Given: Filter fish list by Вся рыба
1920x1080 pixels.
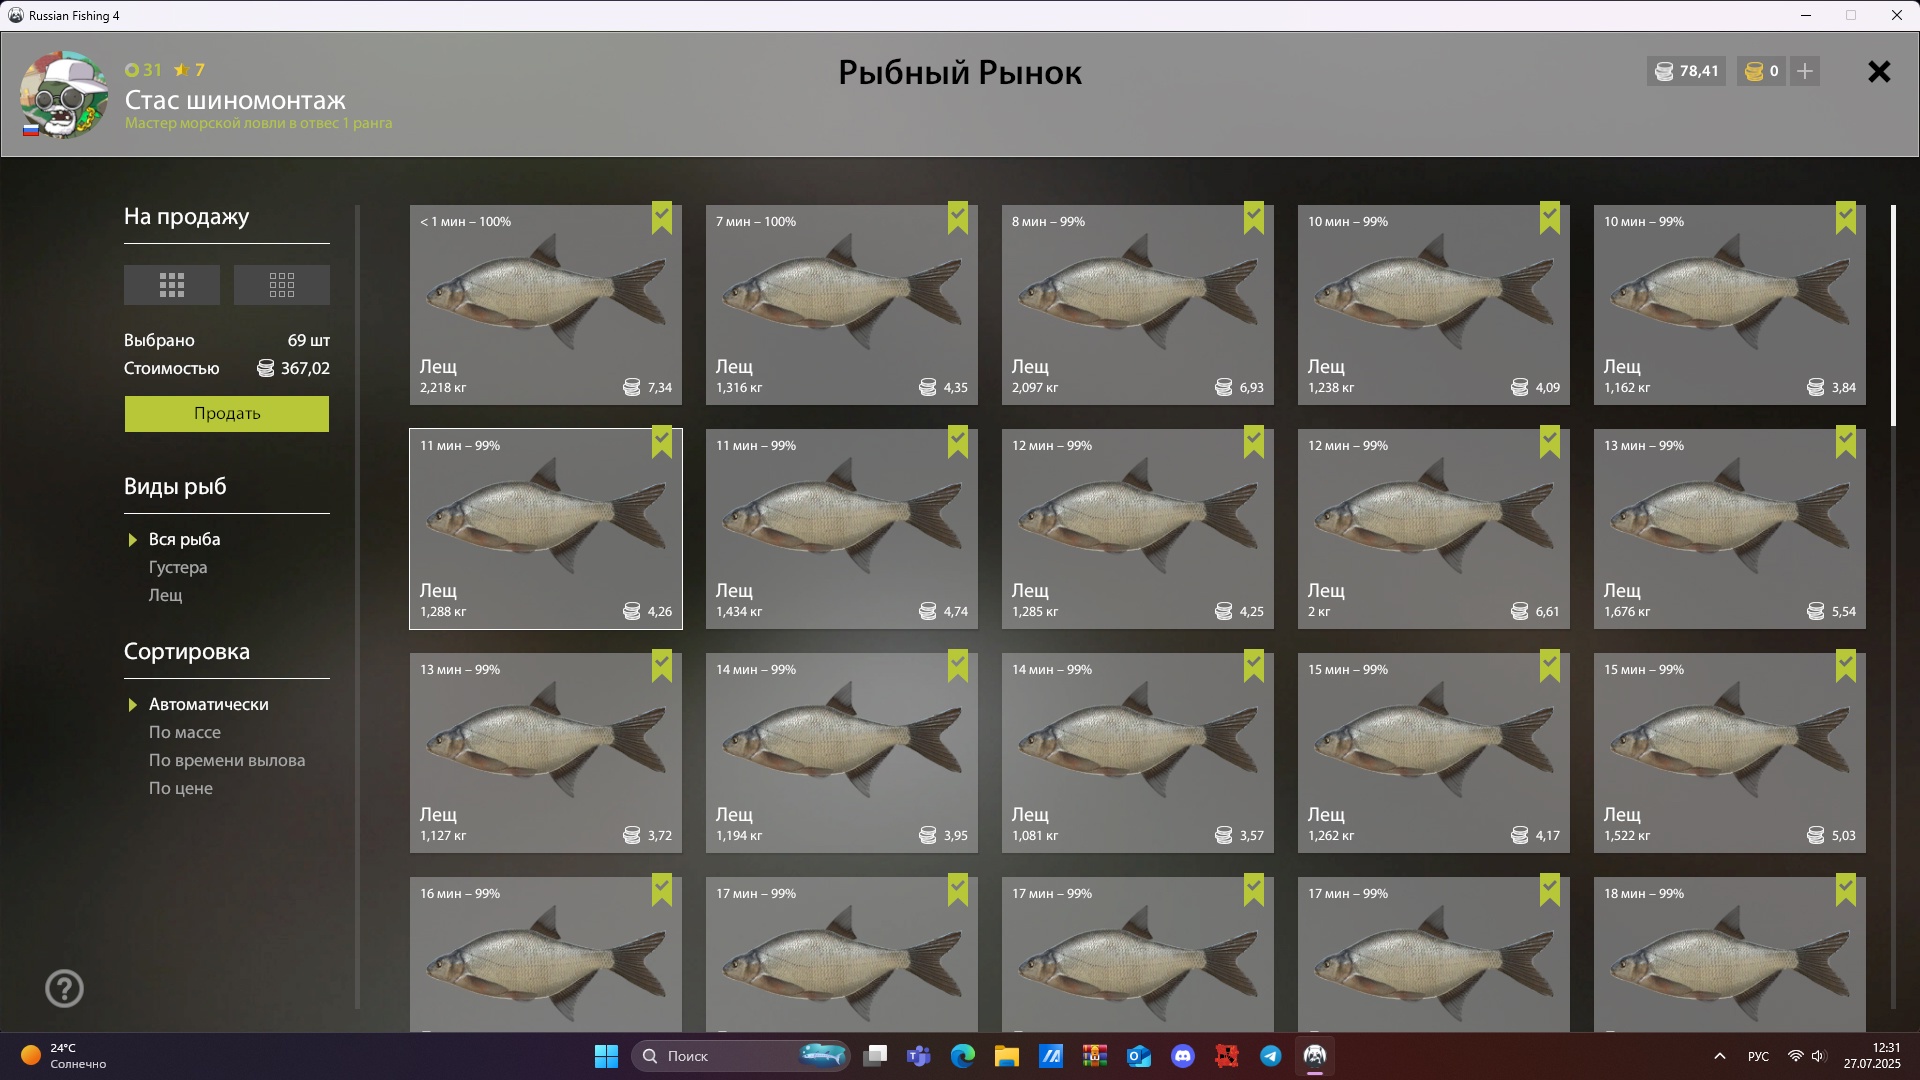Looking at the screenshot, I should click(x=184, y=539).
